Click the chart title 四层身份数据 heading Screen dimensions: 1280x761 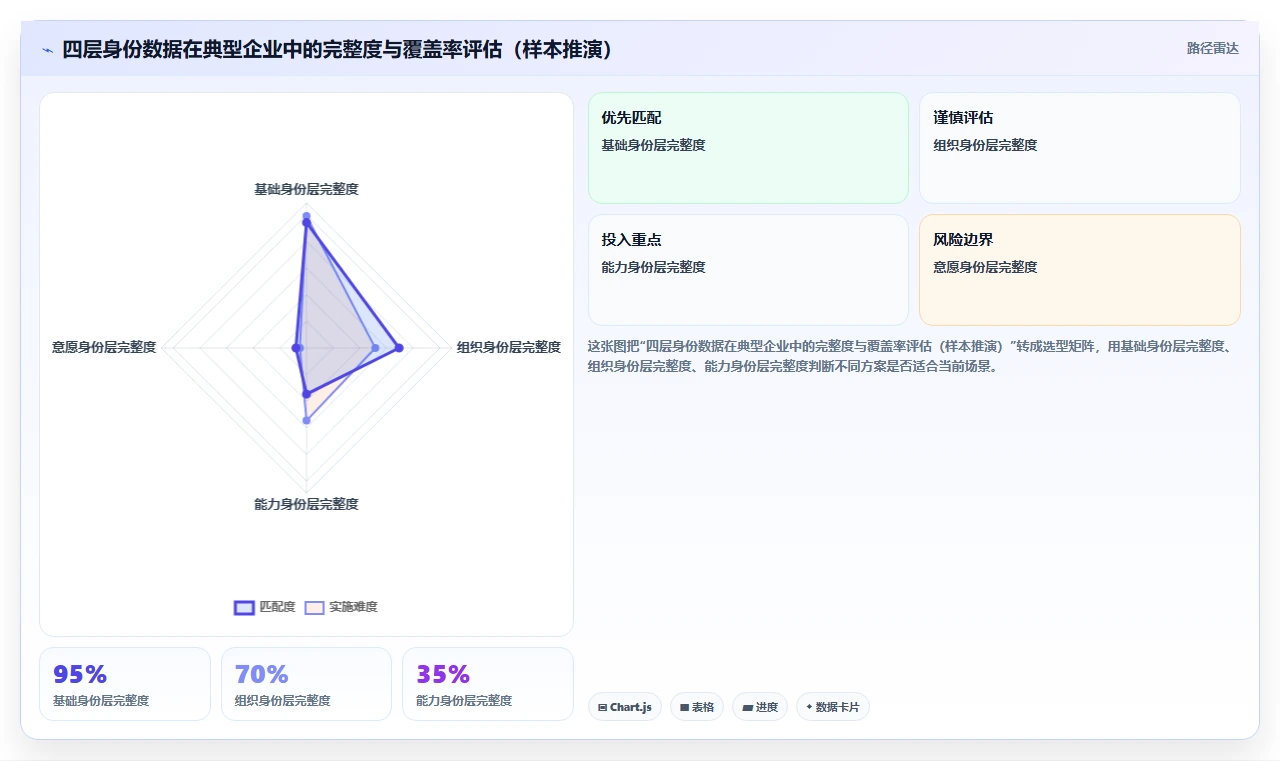[x=337, y=49]
